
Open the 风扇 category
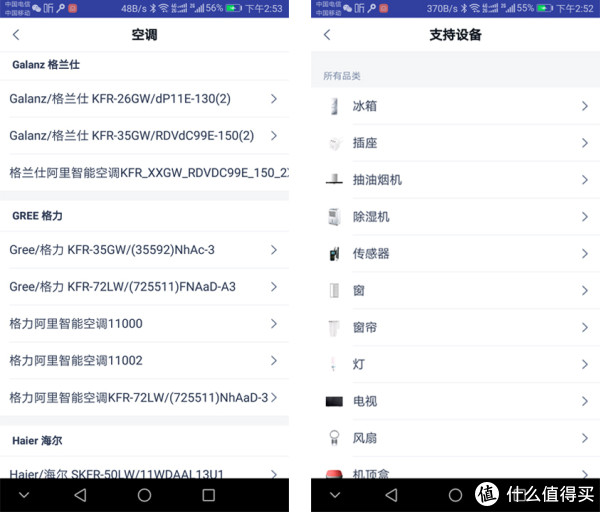[x=455, y=438]
